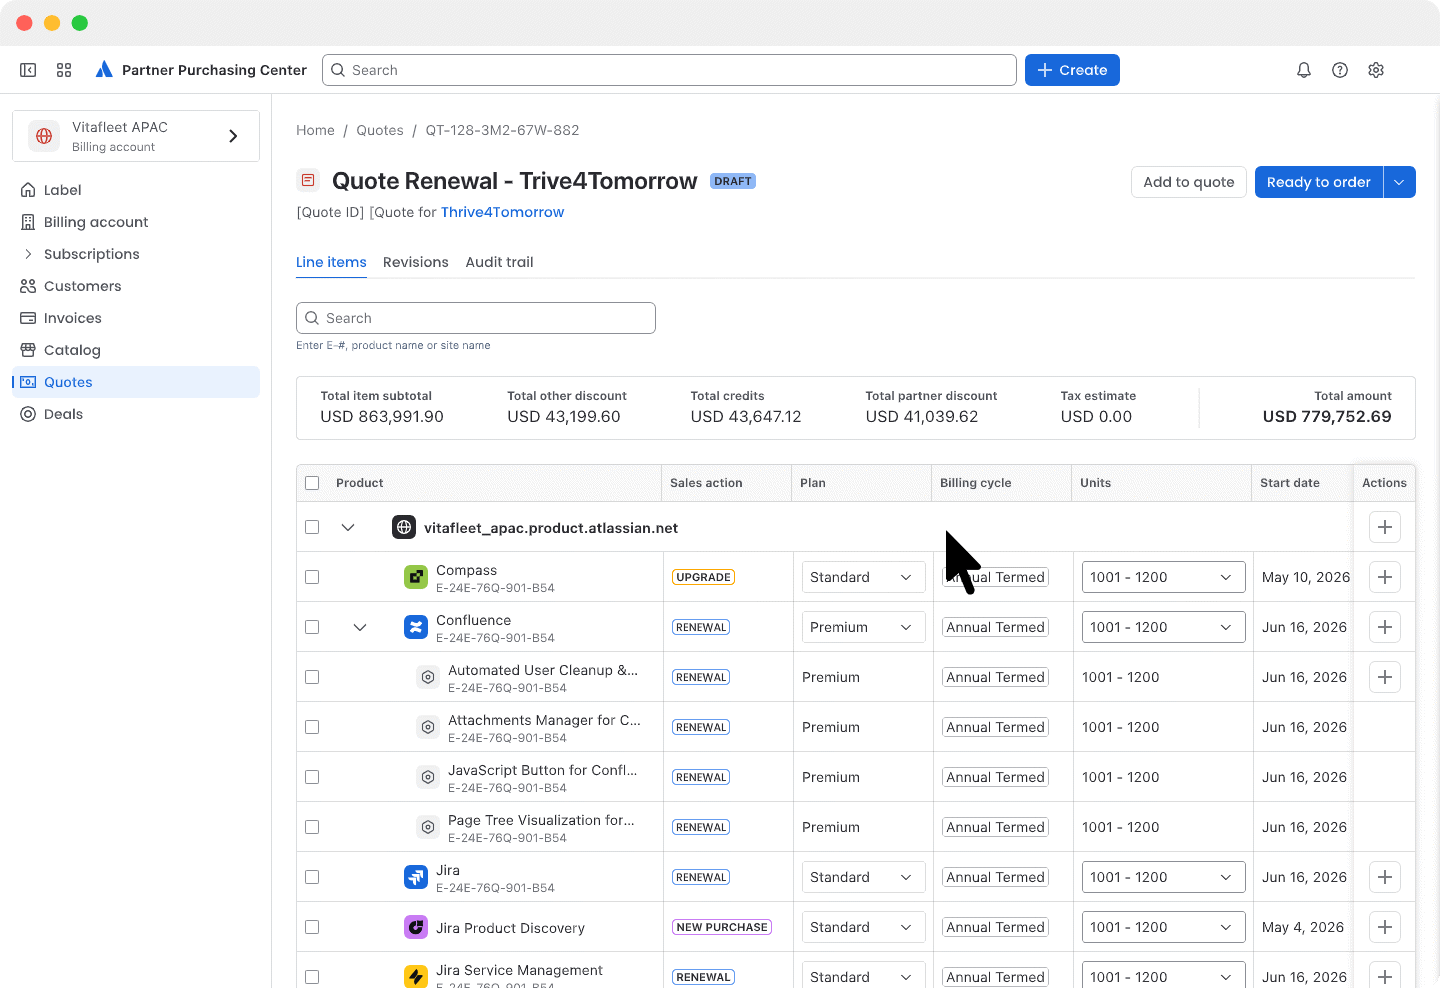The height and width of the screenshot is (988, 1440).
Task: Click plus action for Automated User Cleanup
Action: (1385, 677)
